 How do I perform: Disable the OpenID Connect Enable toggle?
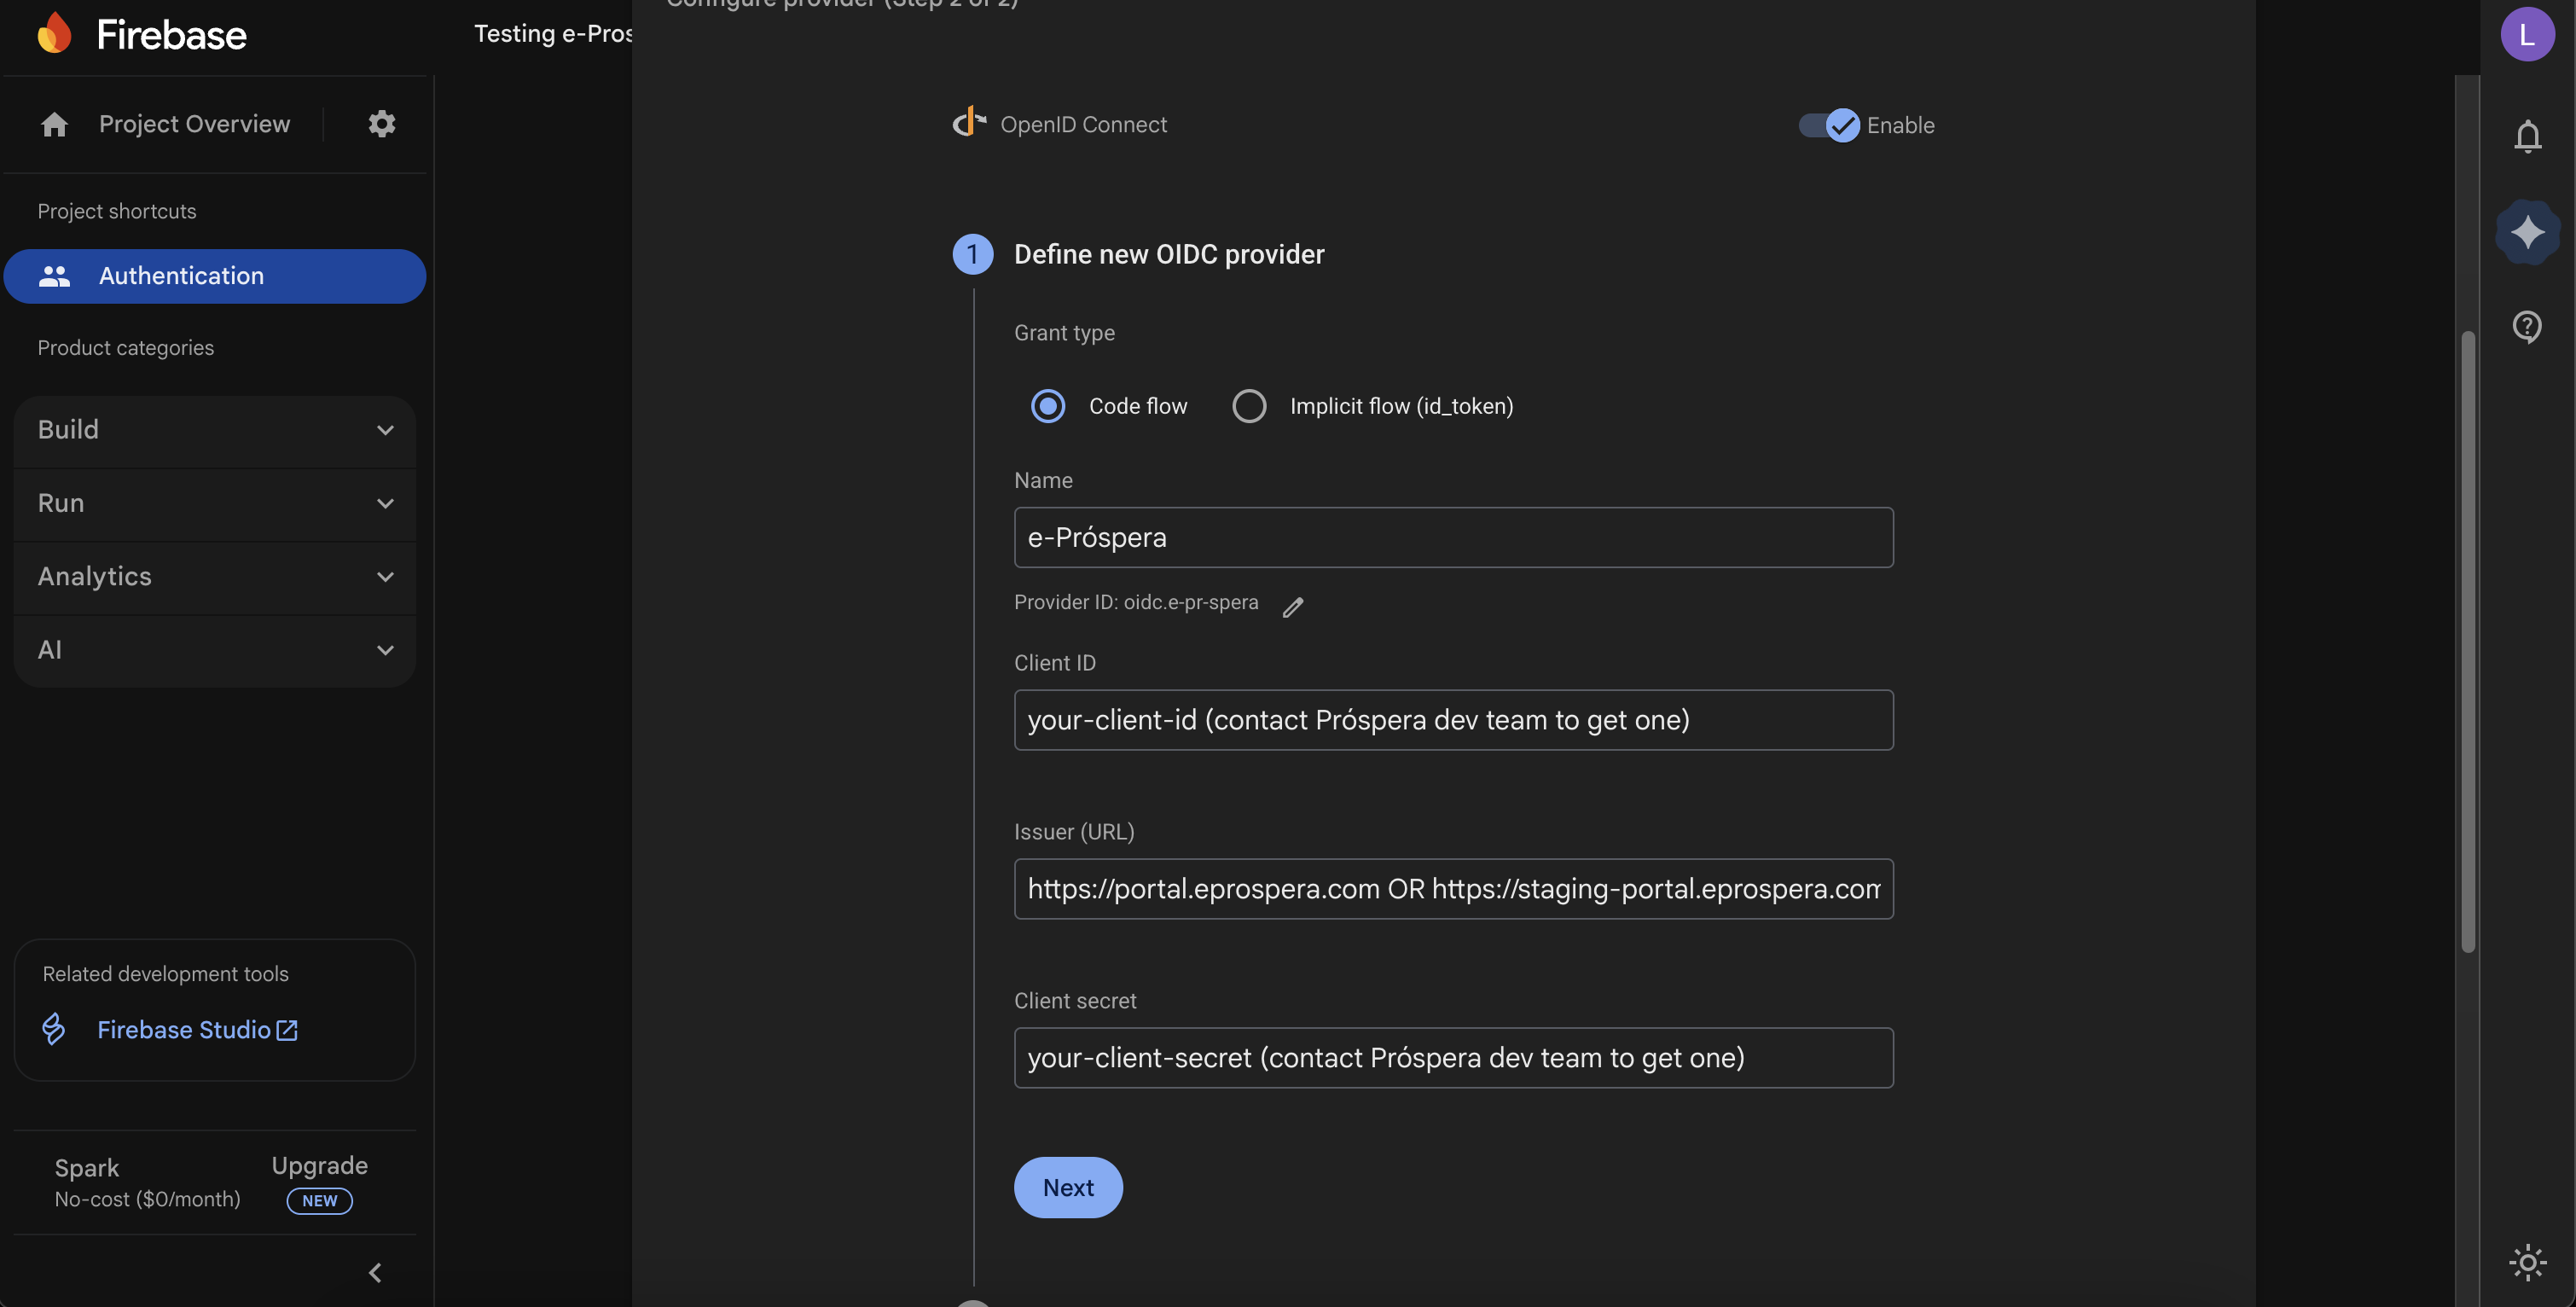click(x=1828, y=125)
